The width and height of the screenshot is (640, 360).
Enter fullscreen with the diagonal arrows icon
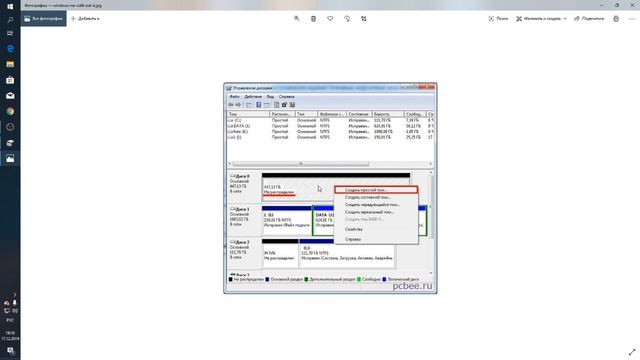[x=632, y=352]
